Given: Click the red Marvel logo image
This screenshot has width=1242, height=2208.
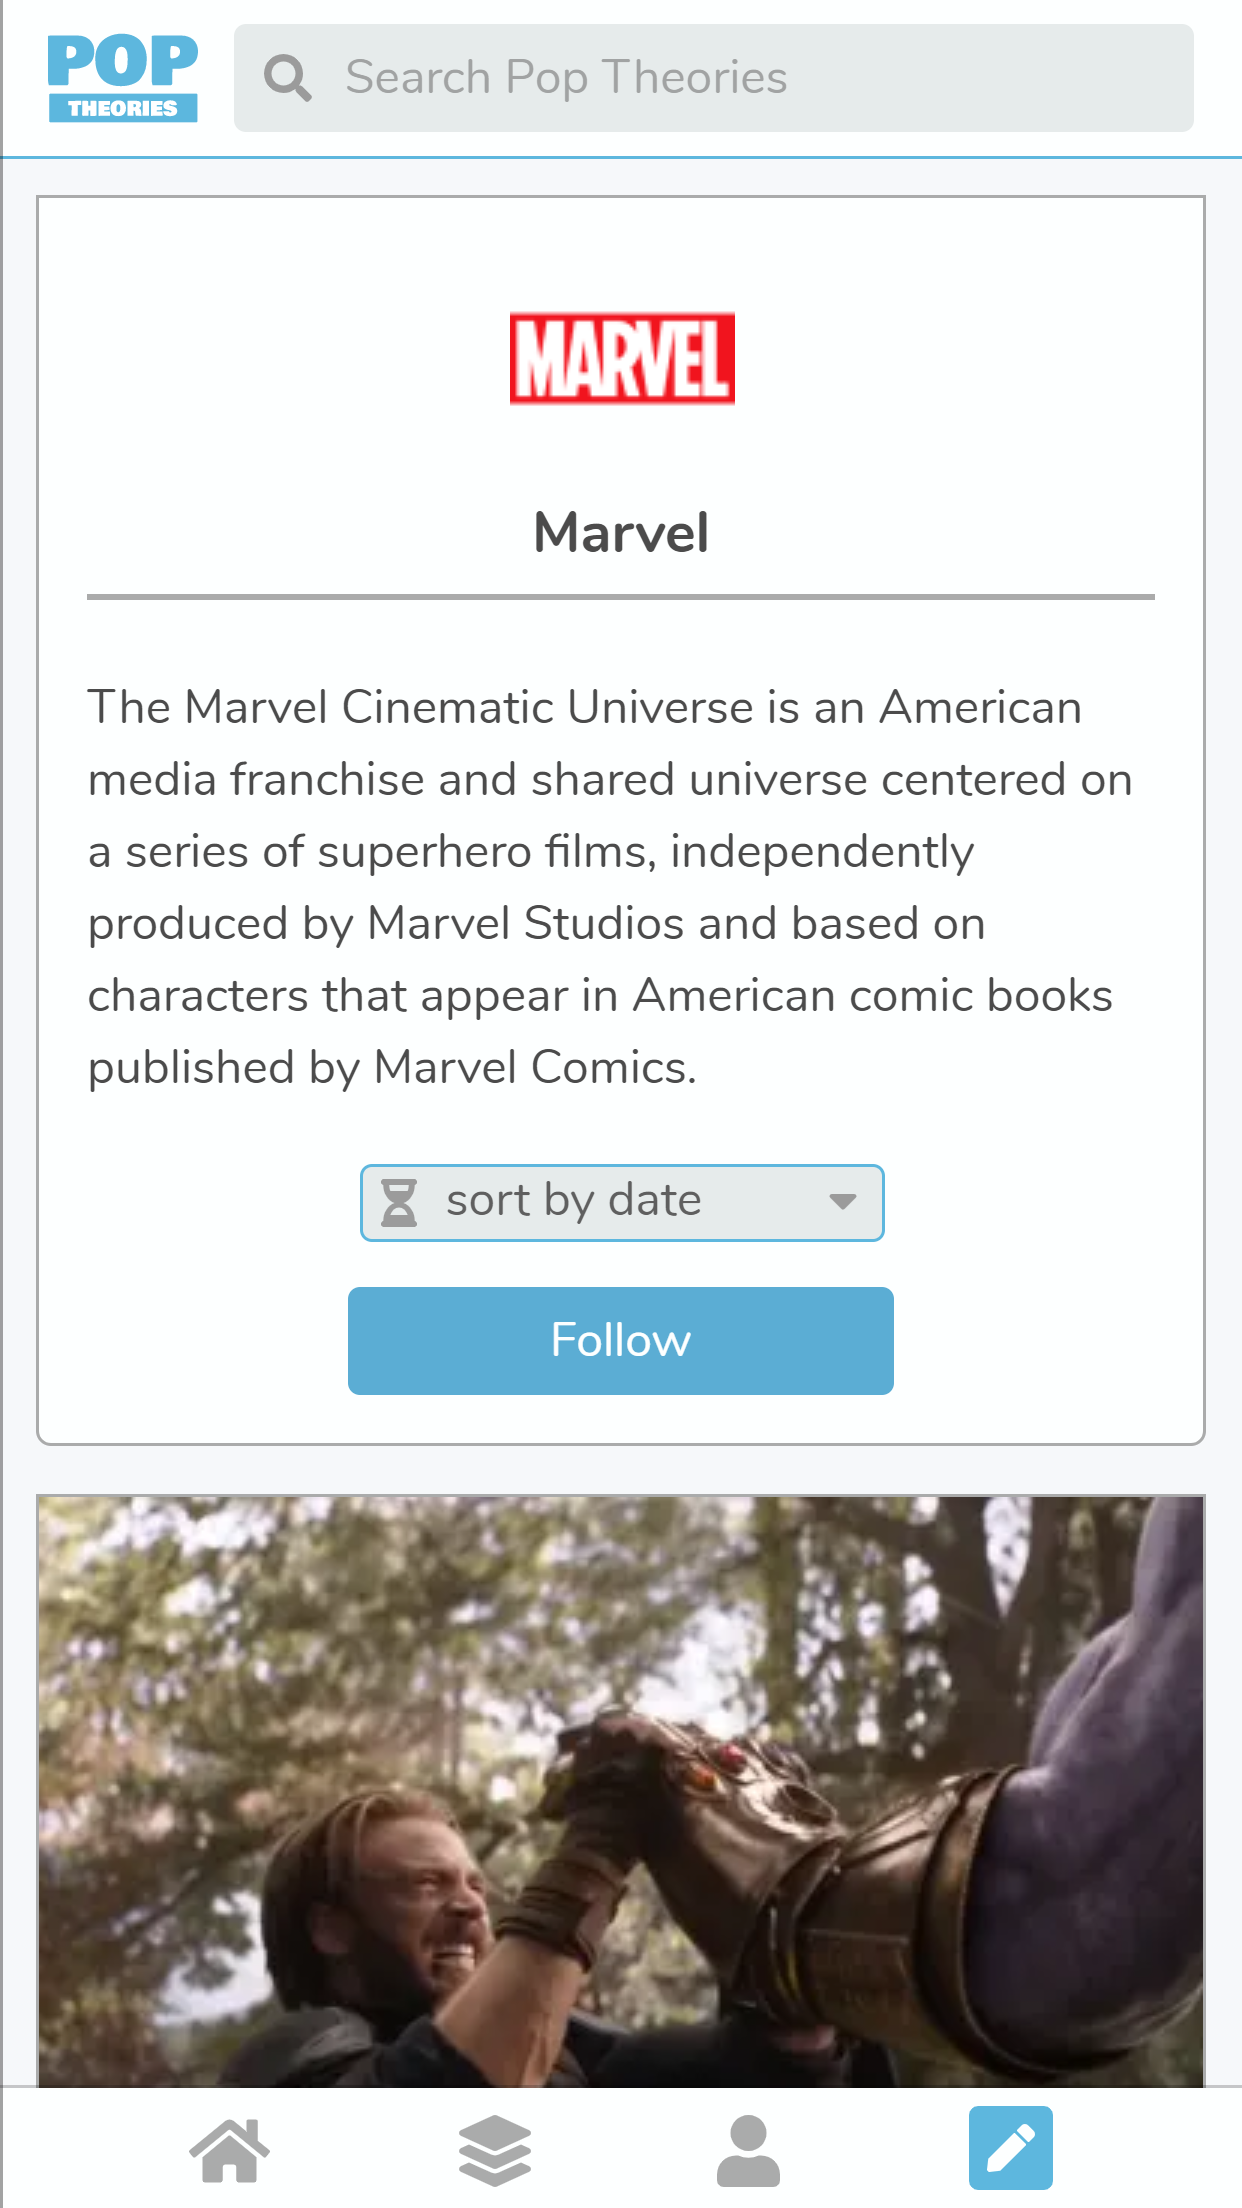Looking at the screenshot, I should pyautogui.click(x=622, y=358).
